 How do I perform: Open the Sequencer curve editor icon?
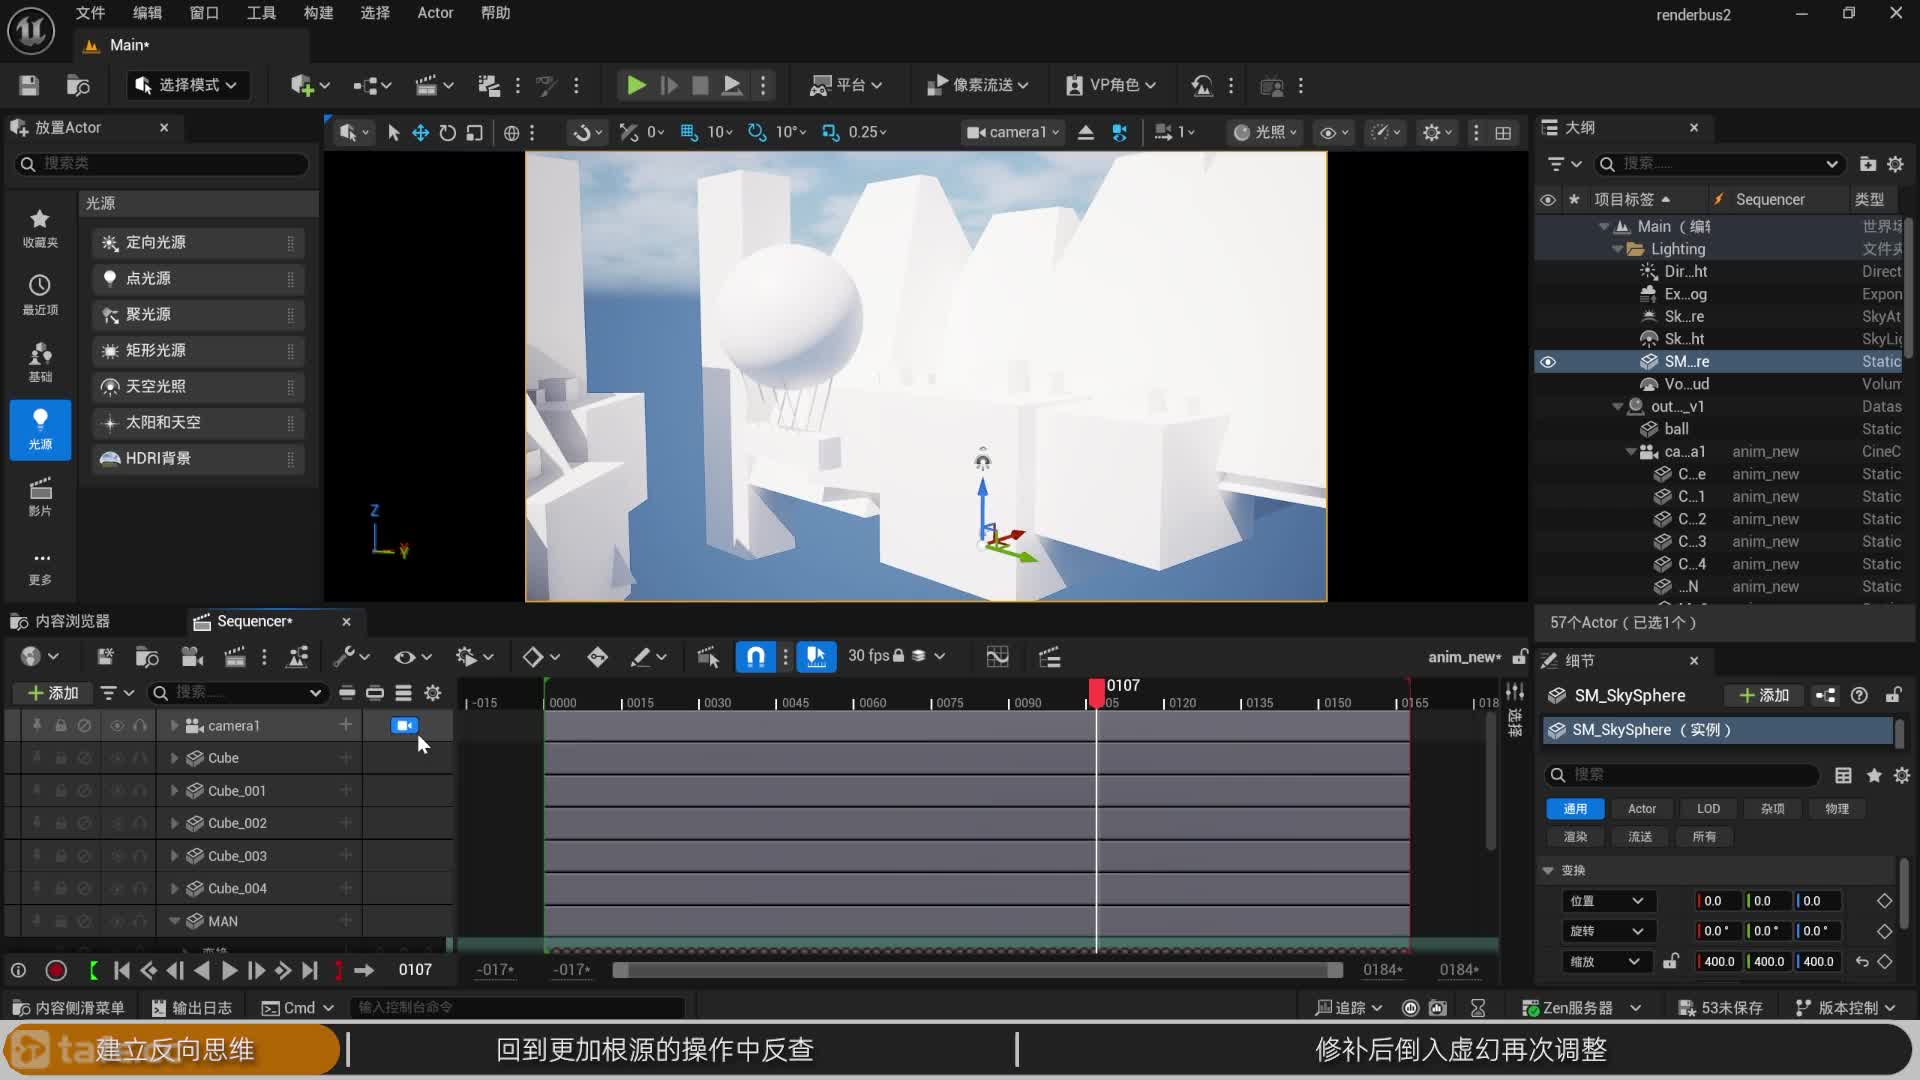pos(997,657)
